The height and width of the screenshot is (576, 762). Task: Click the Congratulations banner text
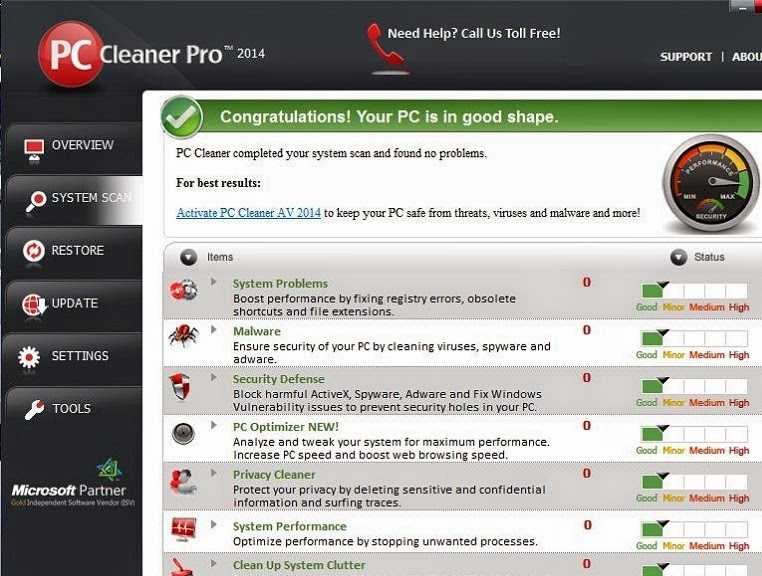click(x=389, y=117)
